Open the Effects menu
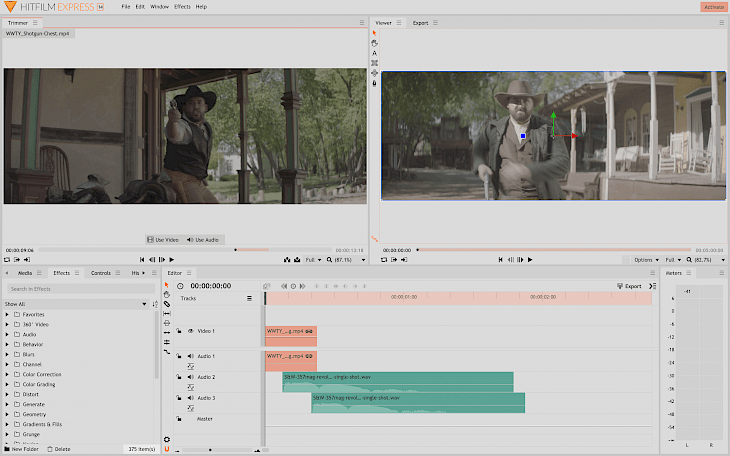 coord(182,7)
